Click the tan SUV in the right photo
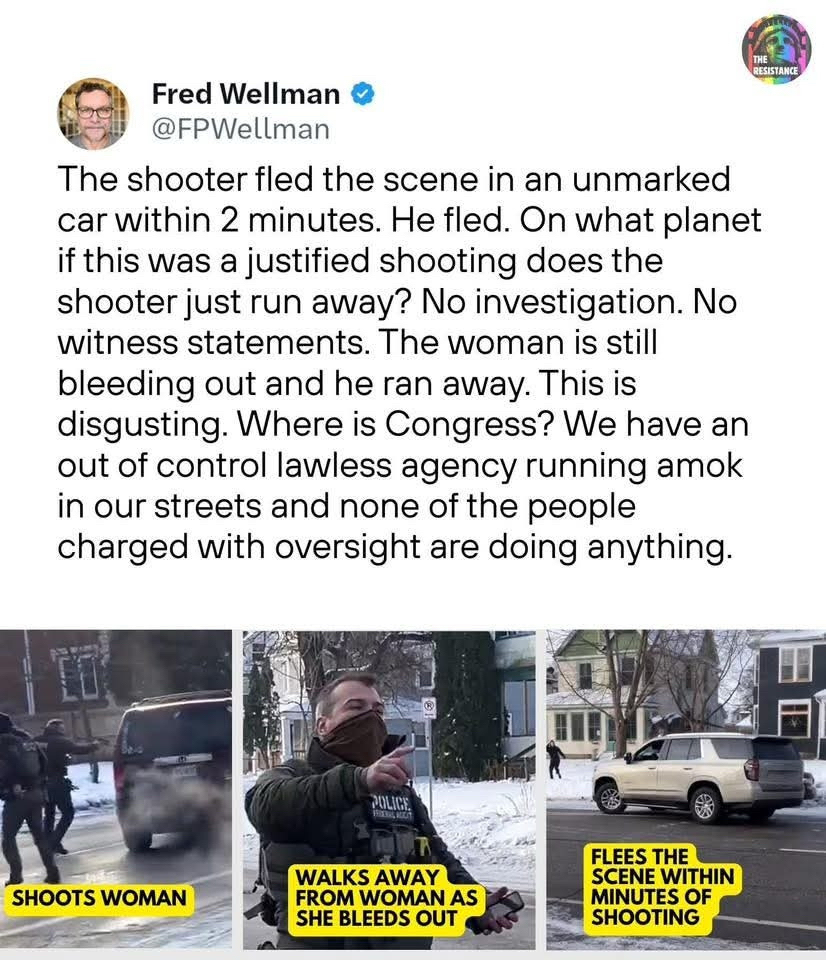The height and width of the screenshot is (960, 826). tap(698, 778)
